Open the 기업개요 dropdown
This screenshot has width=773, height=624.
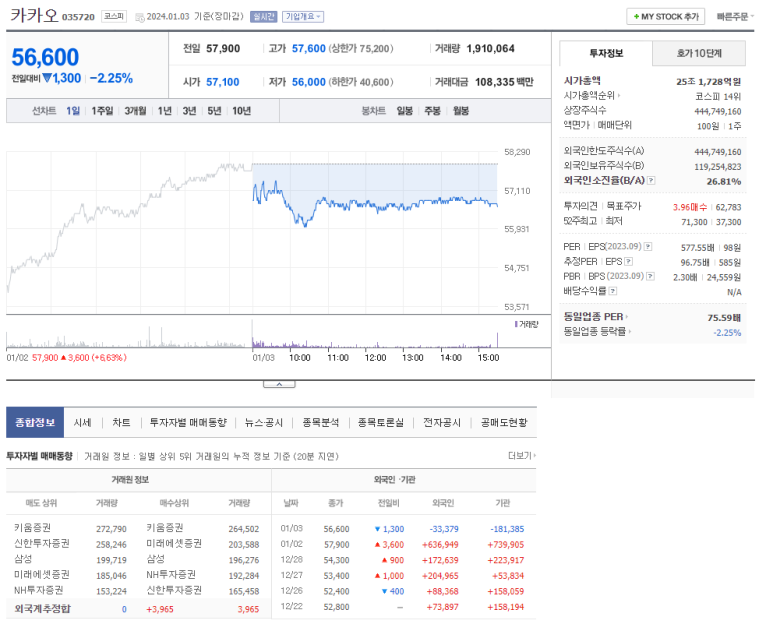(302, 17)
